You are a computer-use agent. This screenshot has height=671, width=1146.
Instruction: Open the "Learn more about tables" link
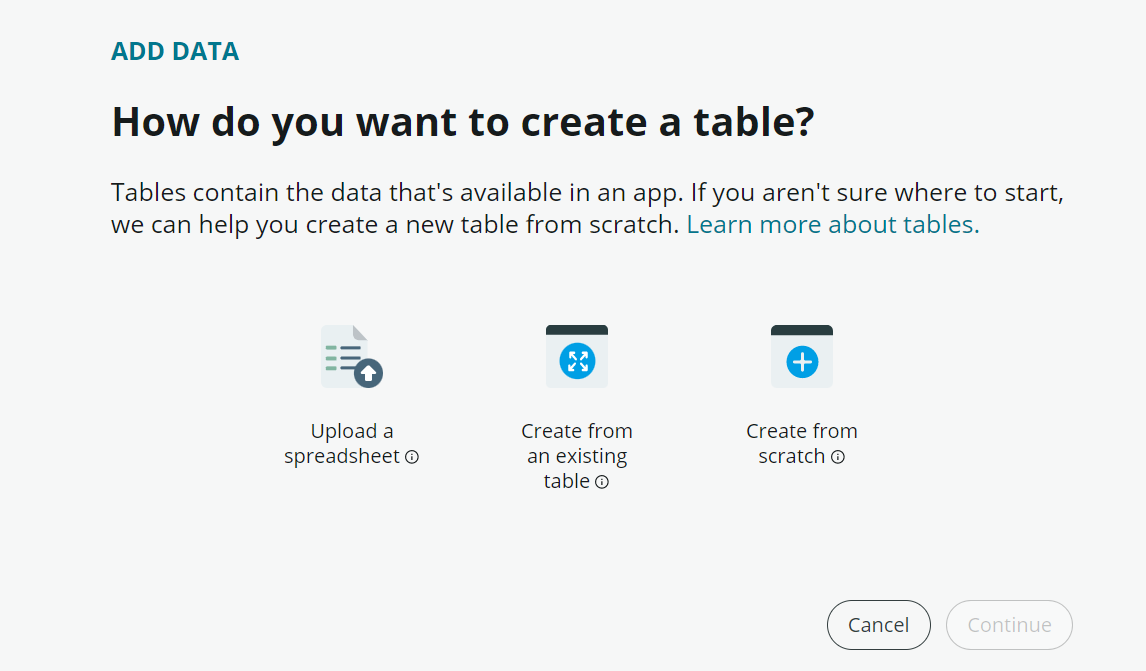pos(833,225)
